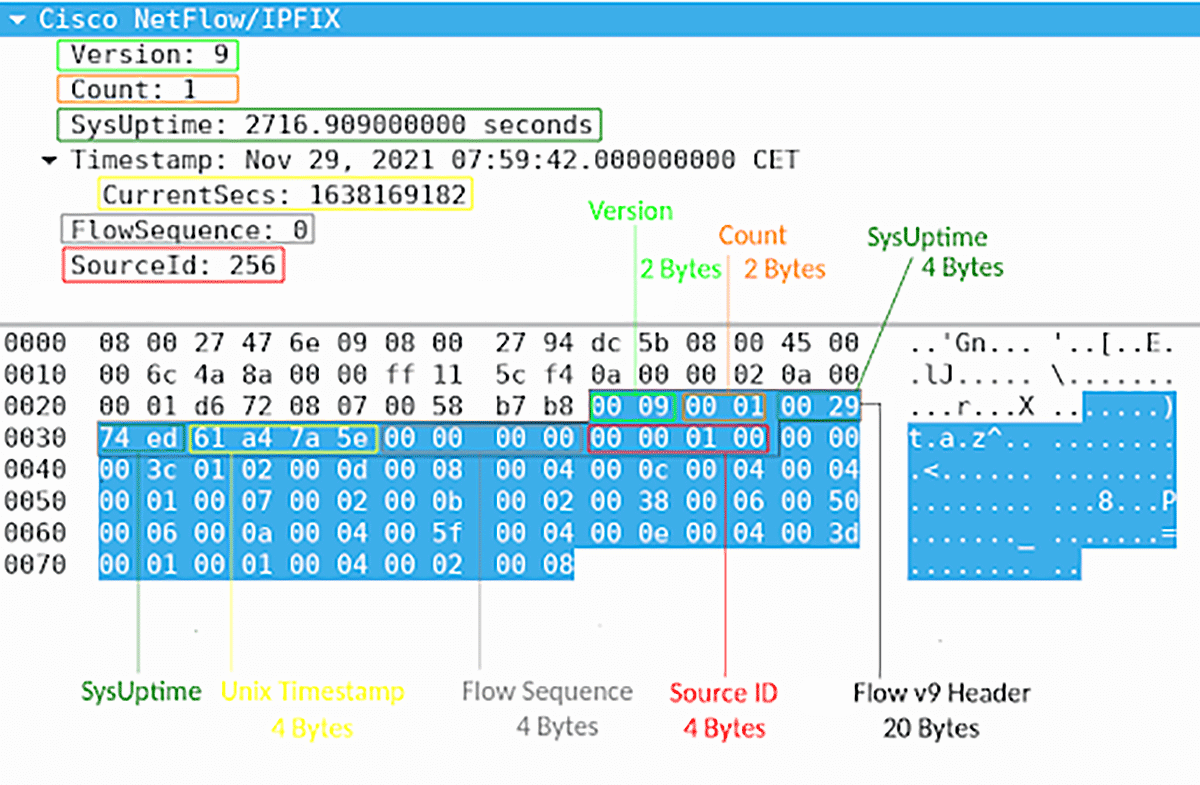Click the yellow-boxed Unix Timestamp bytes
The width and height of the screenshot is (1200, 785).
click(282, 438)
